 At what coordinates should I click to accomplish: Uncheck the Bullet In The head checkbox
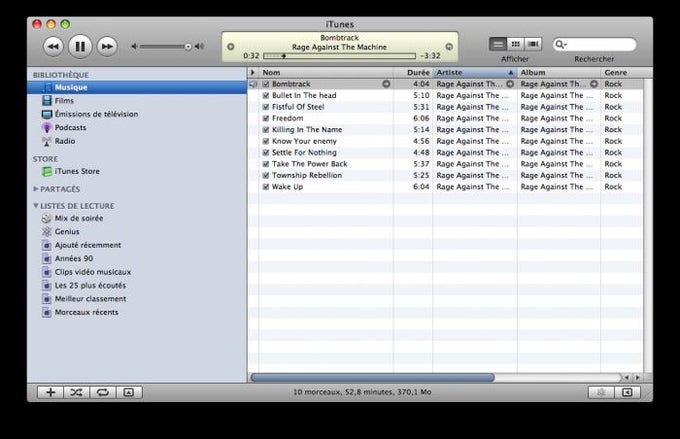click(x=266, y=95)
